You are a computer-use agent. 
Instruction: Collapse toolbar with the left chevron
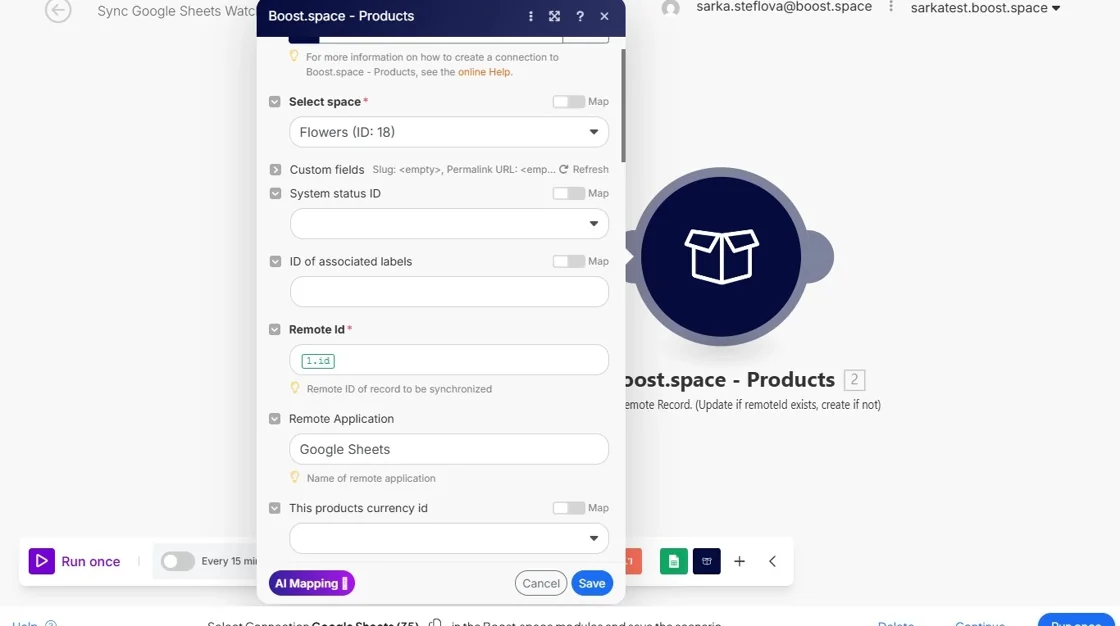pyautogui.click(x=772, y=562)
